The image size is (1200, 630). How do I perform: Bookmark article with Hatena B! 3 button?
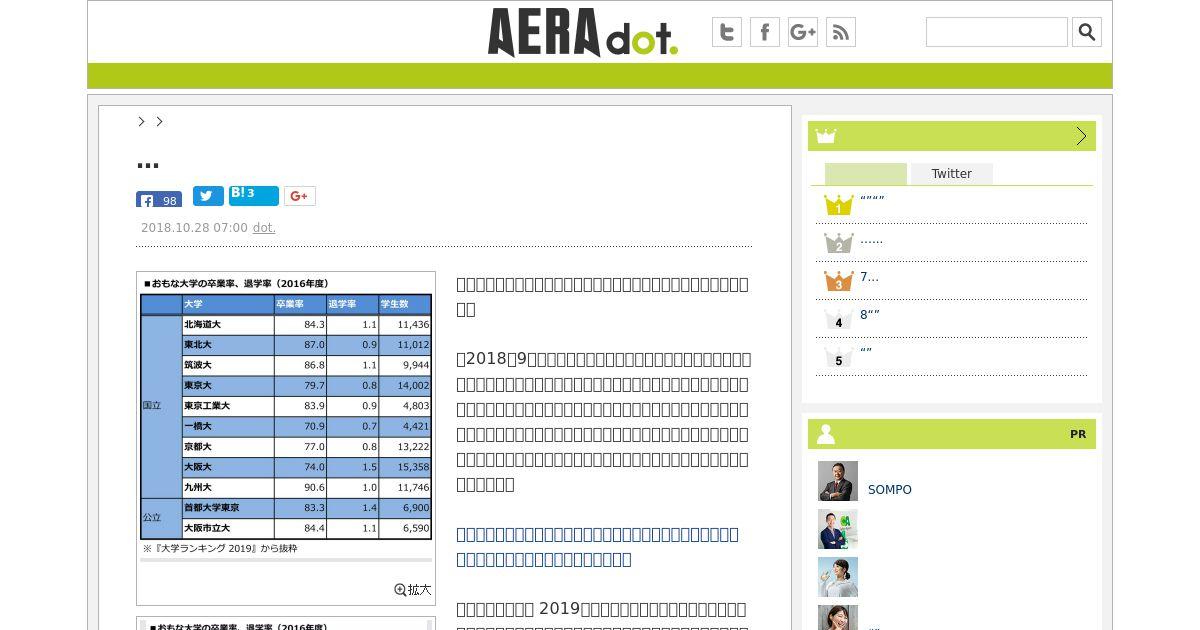click(x=253, y=196)
